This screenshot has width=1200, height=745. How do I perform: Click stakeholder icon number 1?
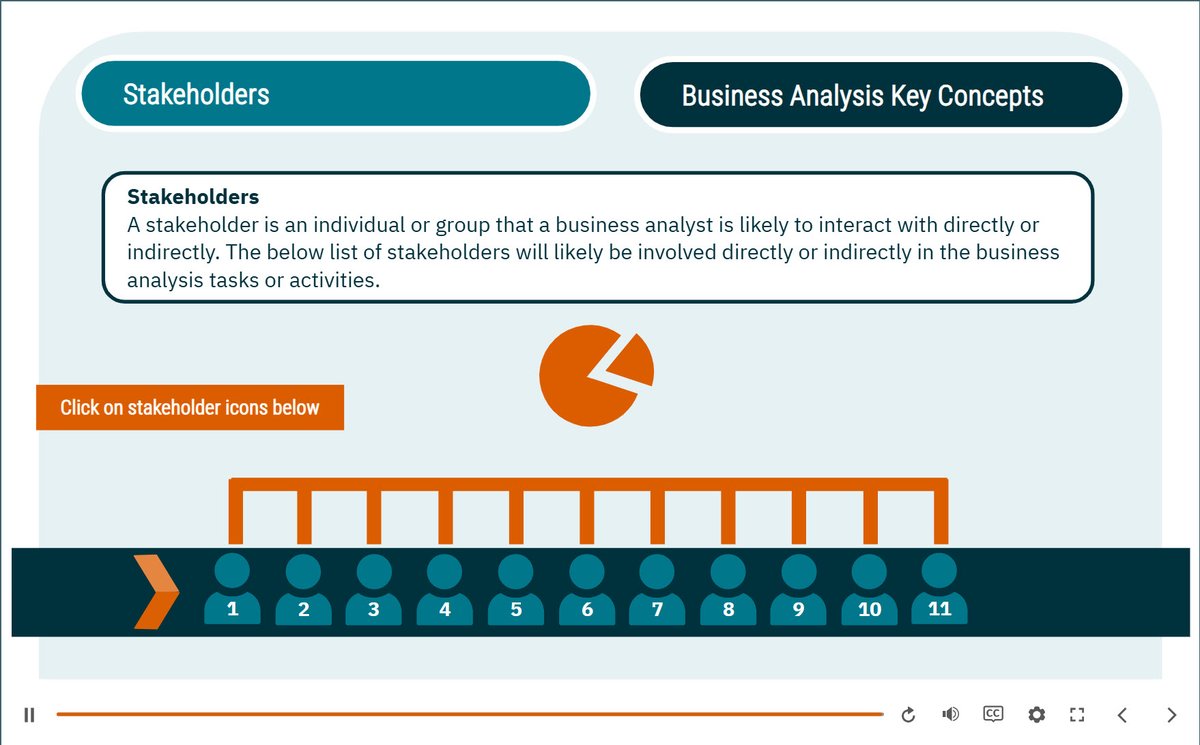[x=232, y=590]
